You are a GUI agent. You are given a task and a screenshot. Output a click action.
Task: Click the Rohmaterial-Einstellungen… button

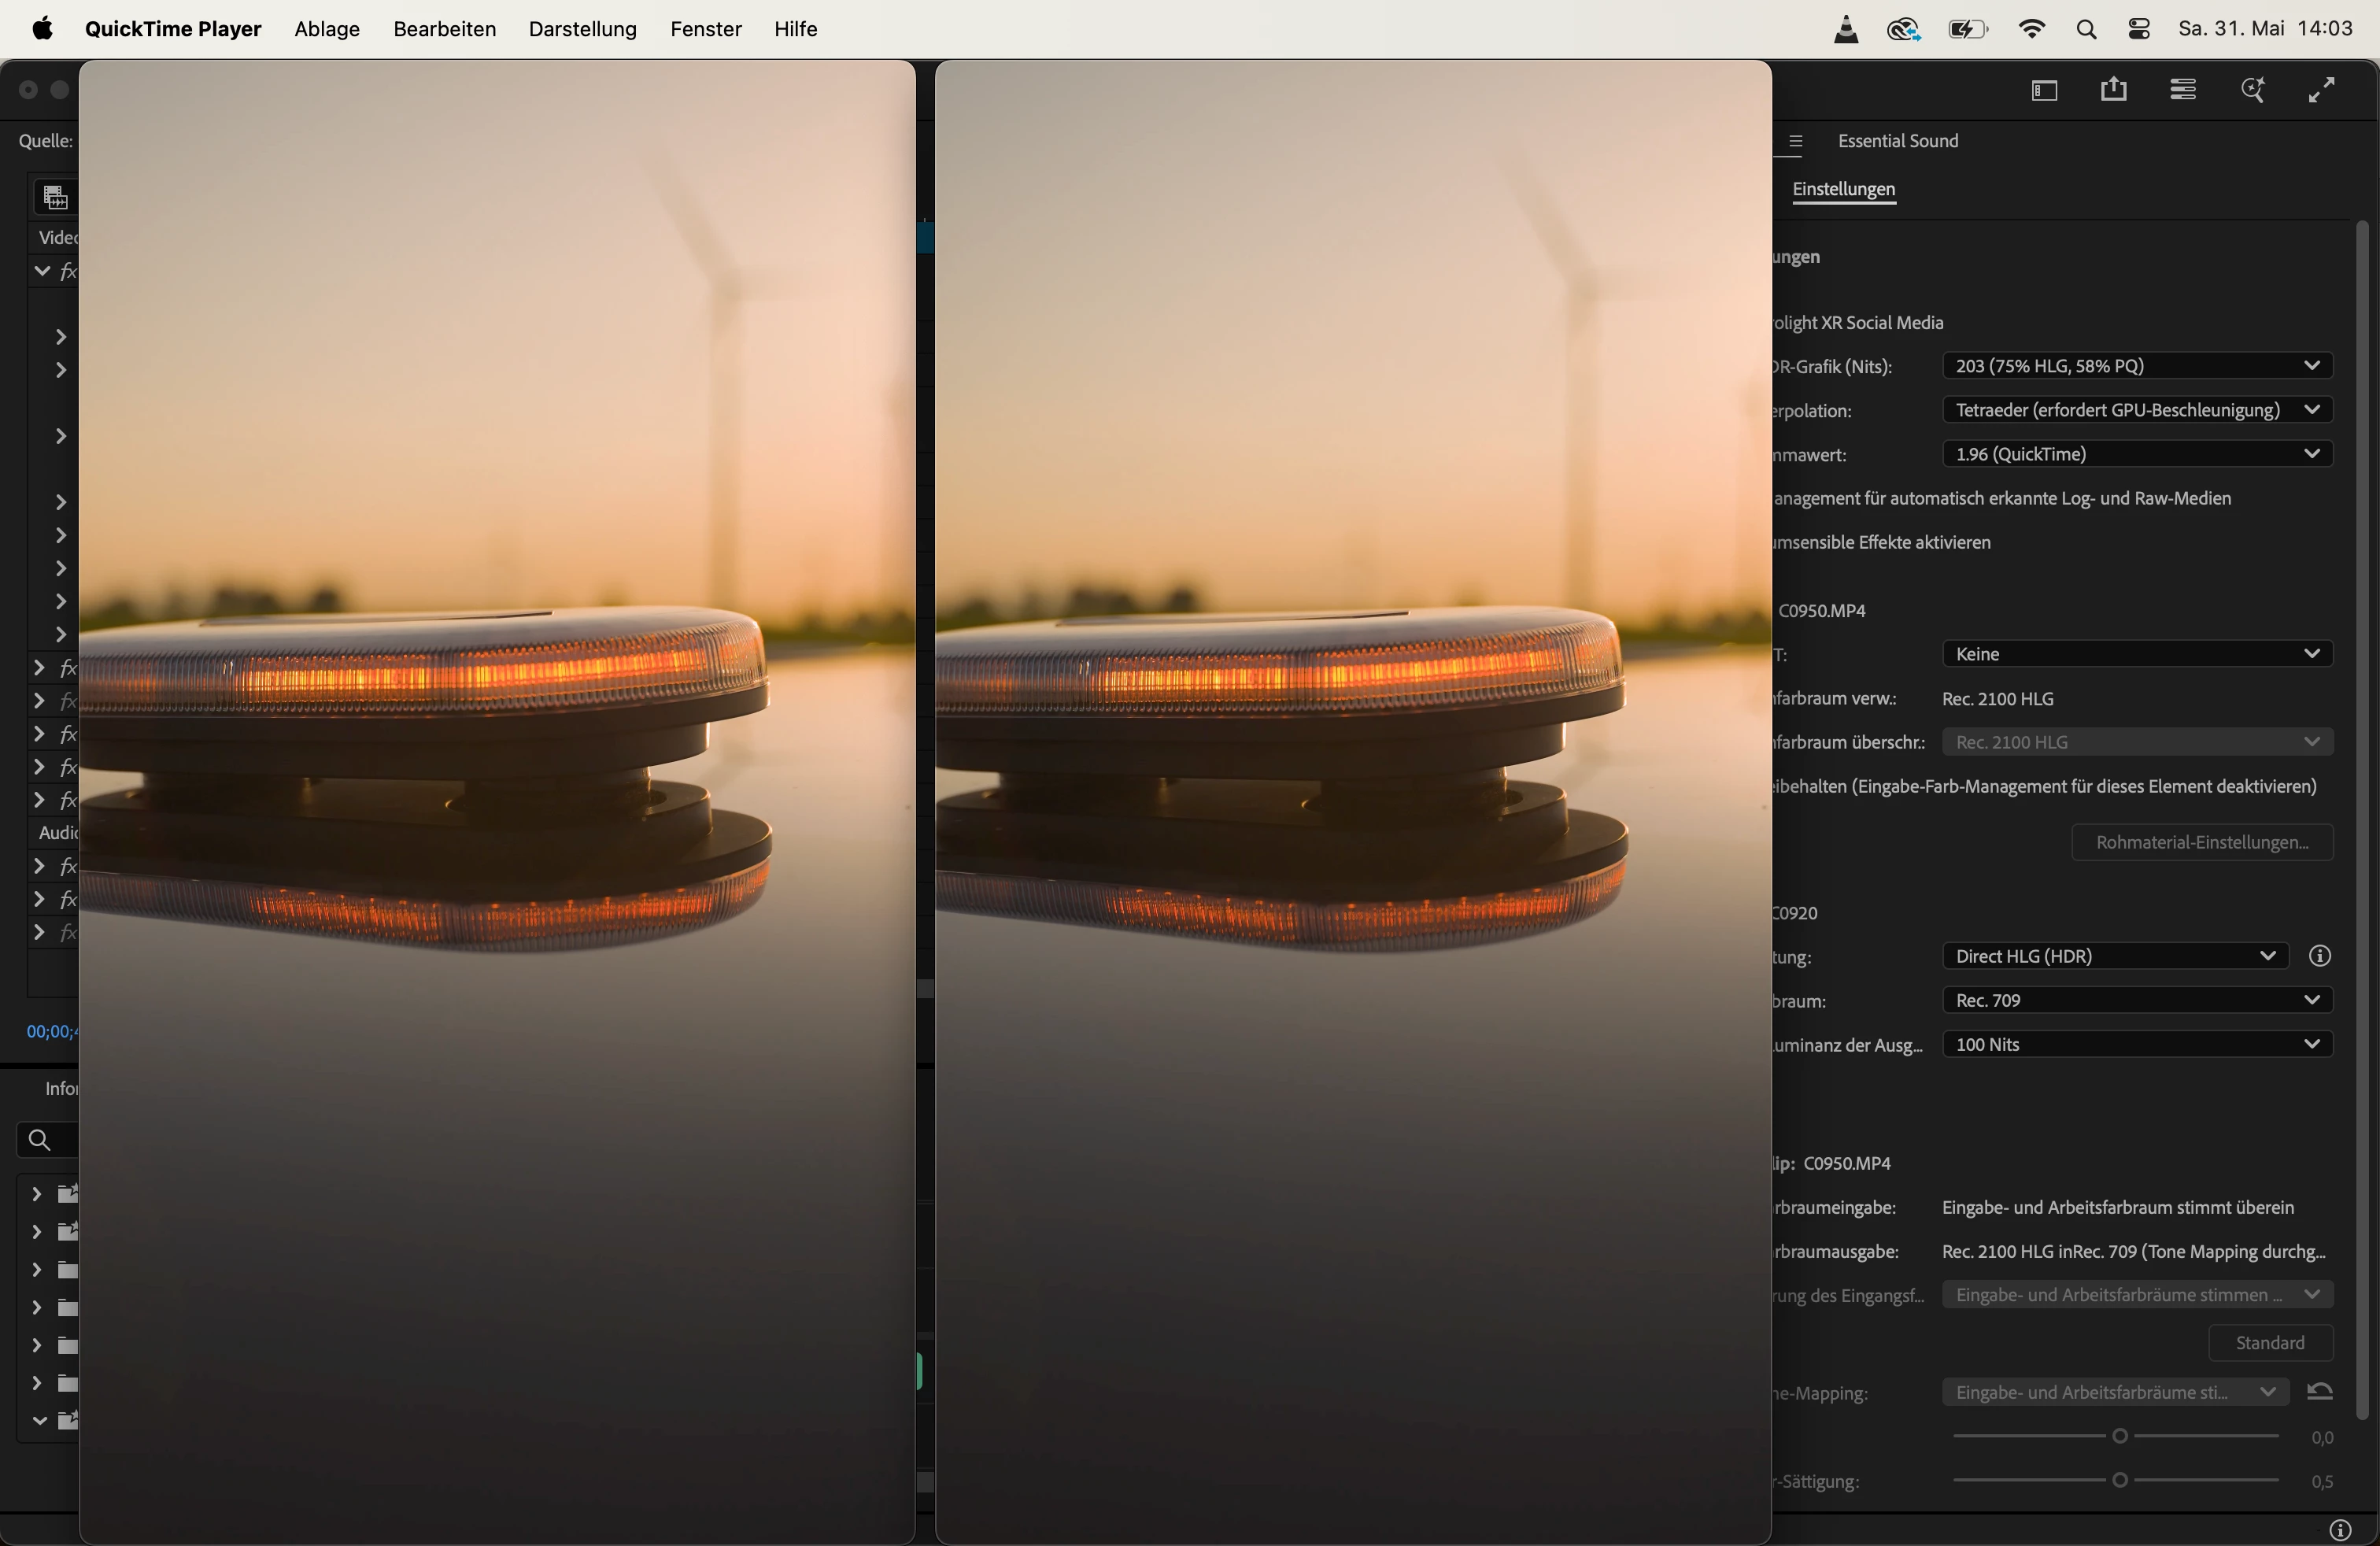(x=2201, y=842)
